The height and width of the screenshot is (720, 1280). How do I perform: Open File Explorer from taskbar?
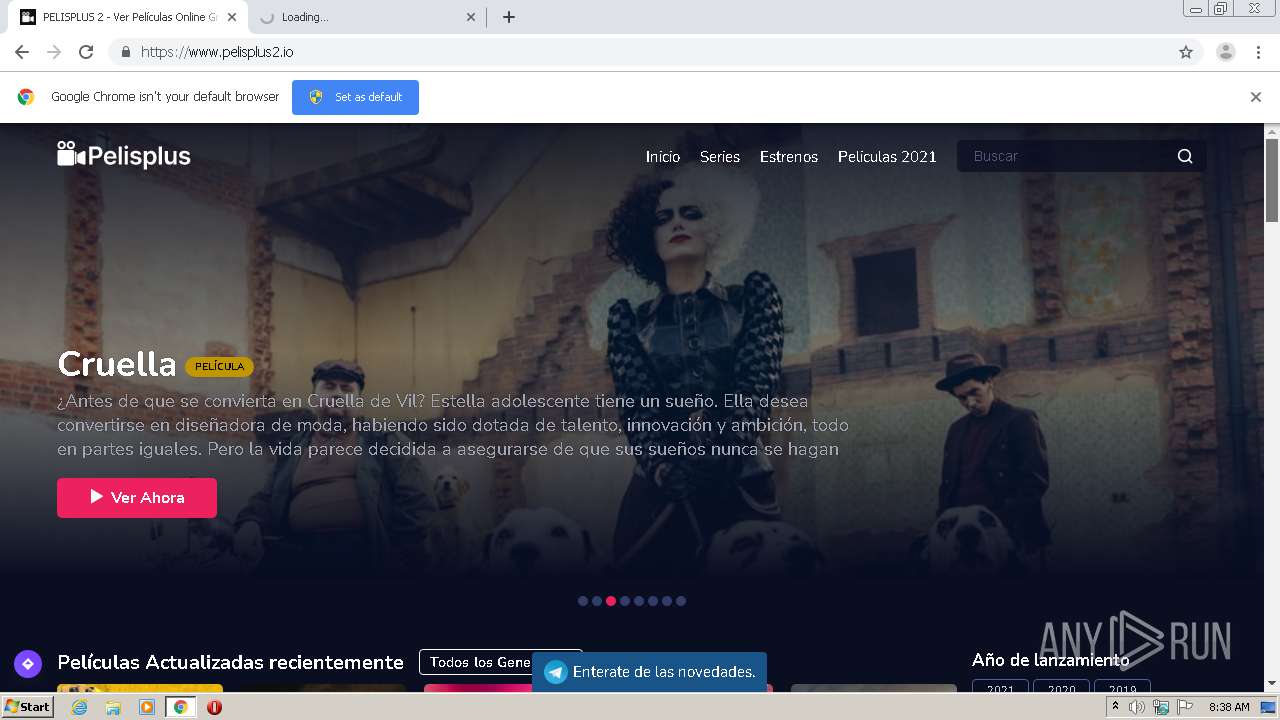[113, 707]
